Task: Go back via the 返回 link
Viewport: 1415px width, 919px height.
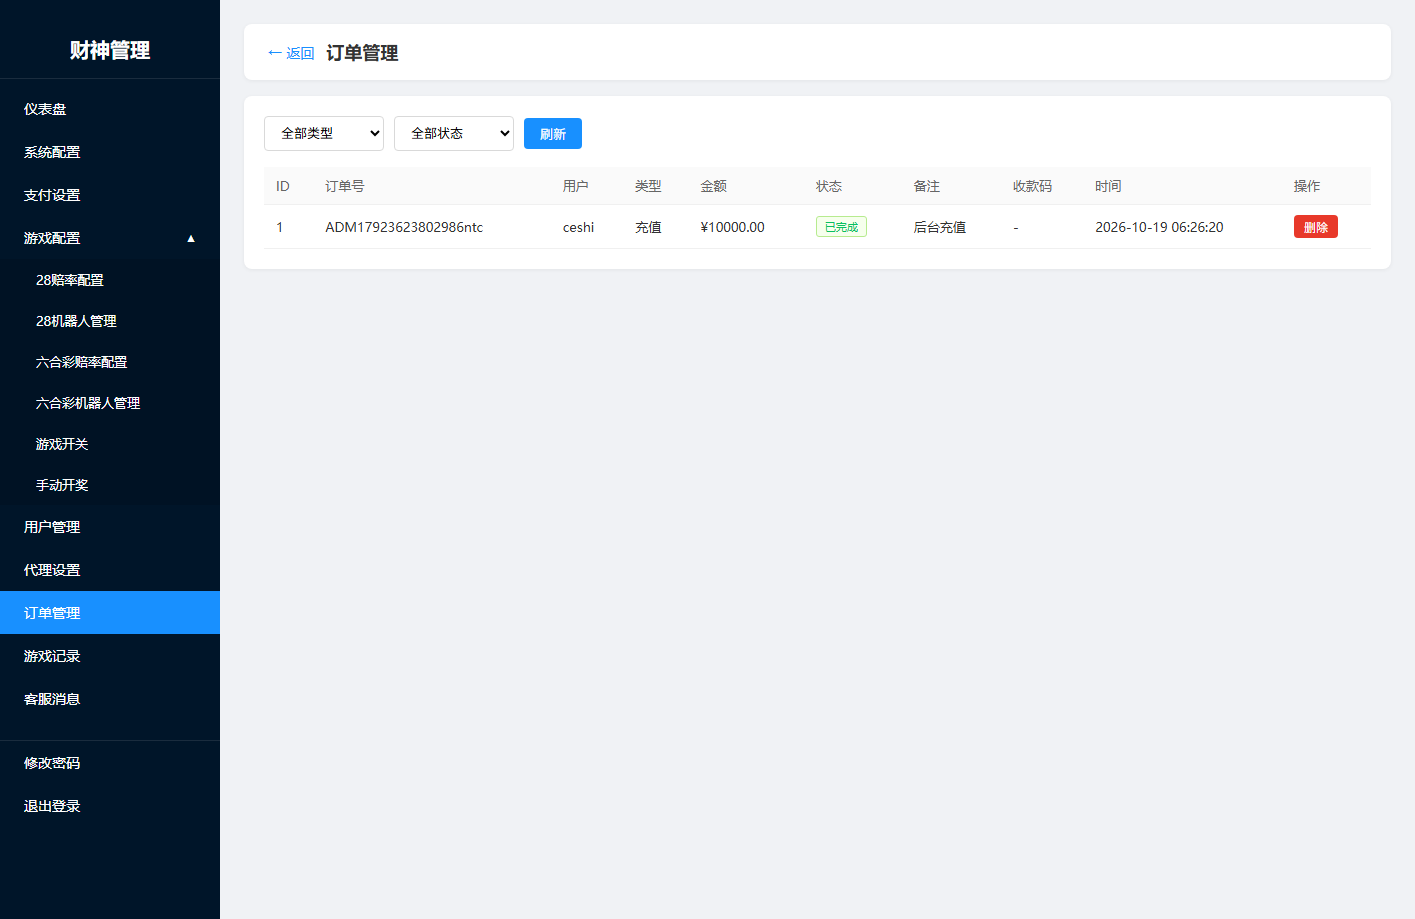Action: (x=291, y=53)
